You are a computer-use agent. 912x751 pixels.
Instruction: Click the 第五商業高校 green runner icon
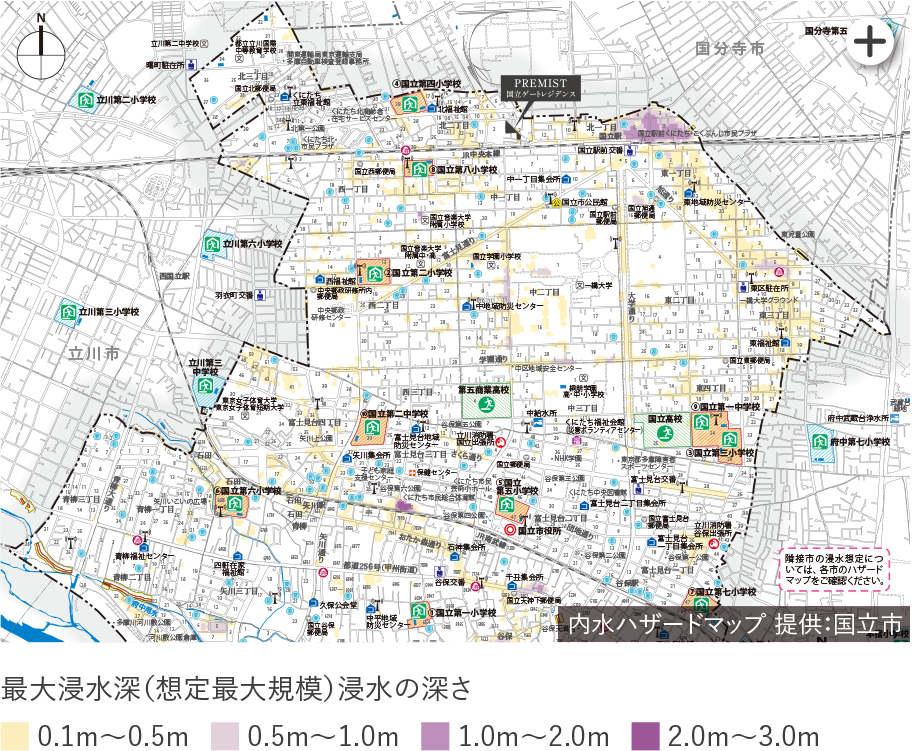pos(486,405)
